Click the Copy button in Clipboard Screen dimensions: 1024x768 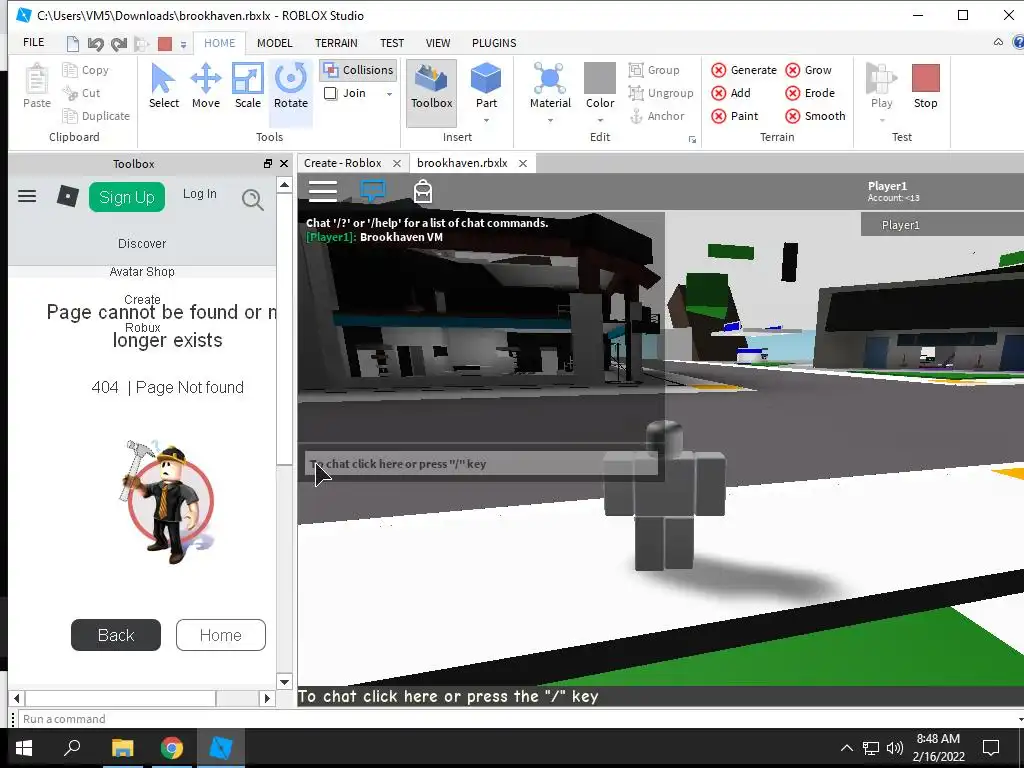(x=85, y=70)
